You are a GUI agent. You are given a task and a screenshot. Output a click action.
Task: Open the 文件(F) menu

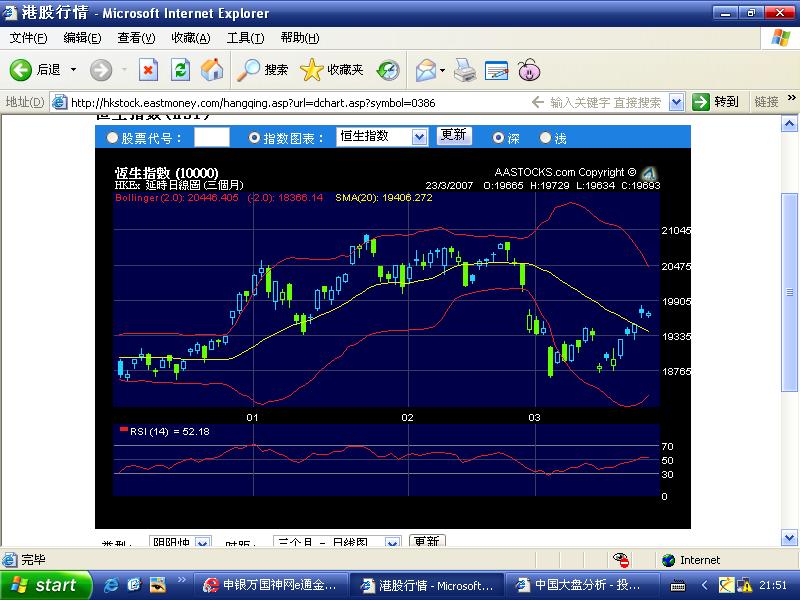click(29, 38)
